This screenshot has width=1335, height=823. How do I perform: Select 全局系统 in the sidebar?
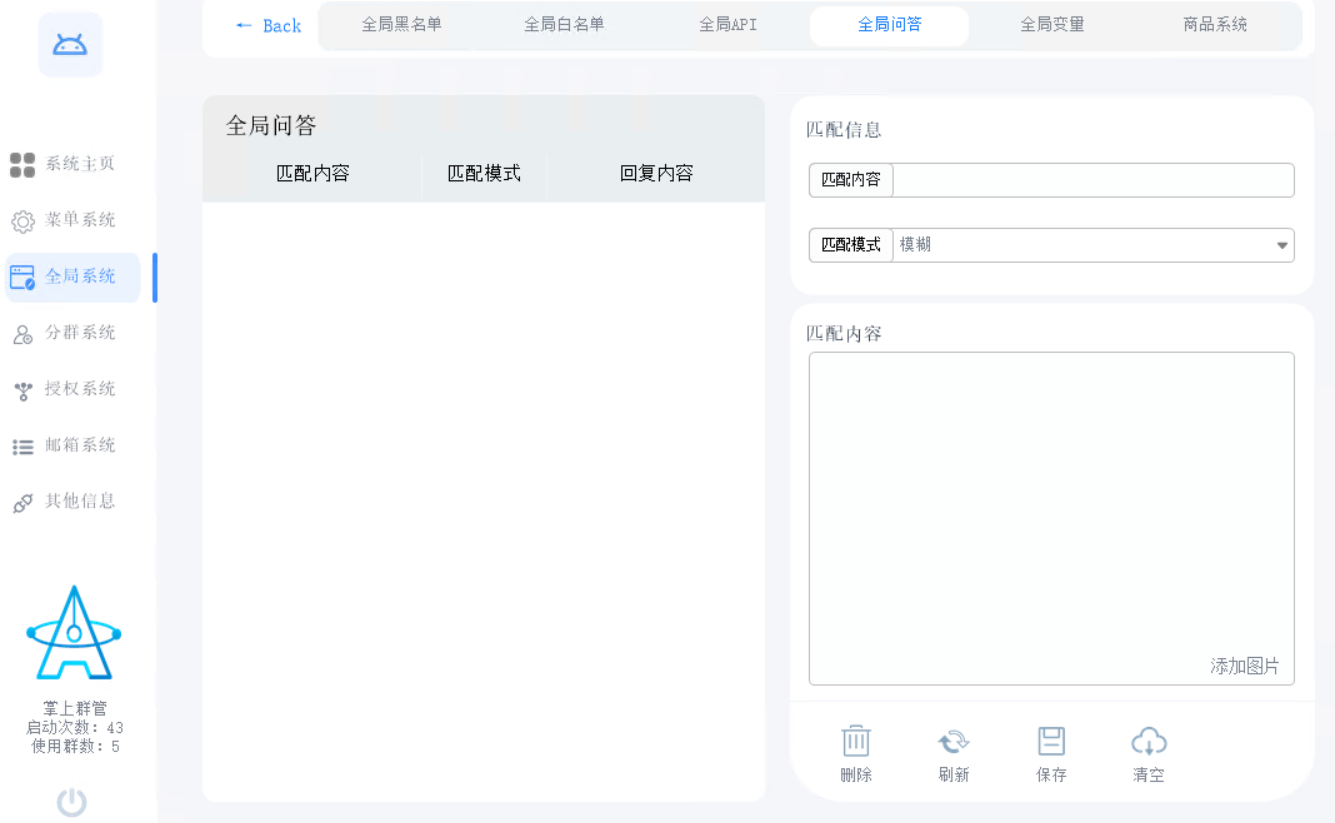coord(73,277)
